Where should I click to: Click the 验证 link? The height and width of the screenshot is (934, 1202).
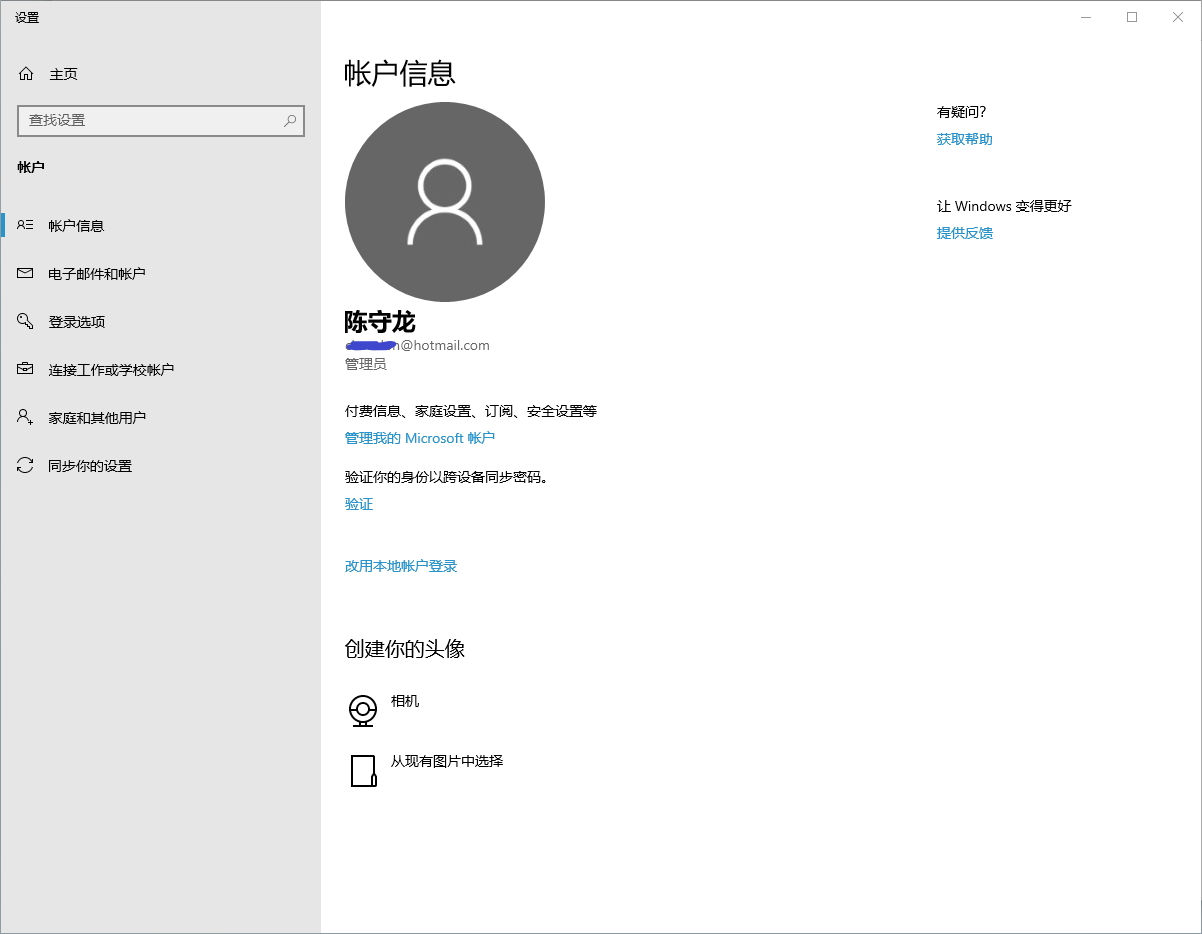359,504
